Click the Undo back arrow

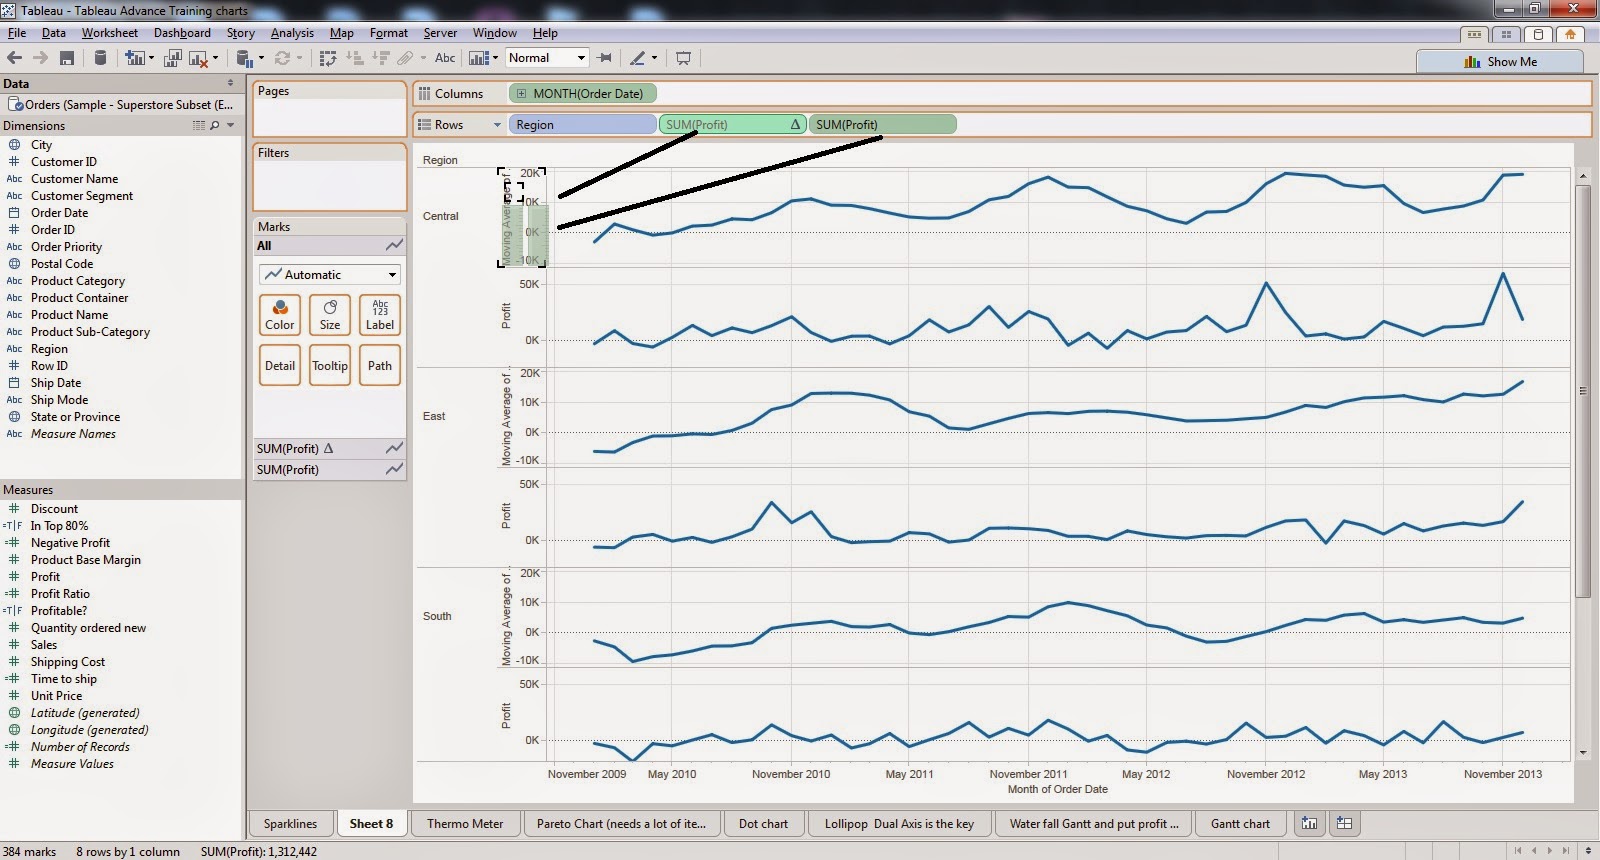[15, 58]
